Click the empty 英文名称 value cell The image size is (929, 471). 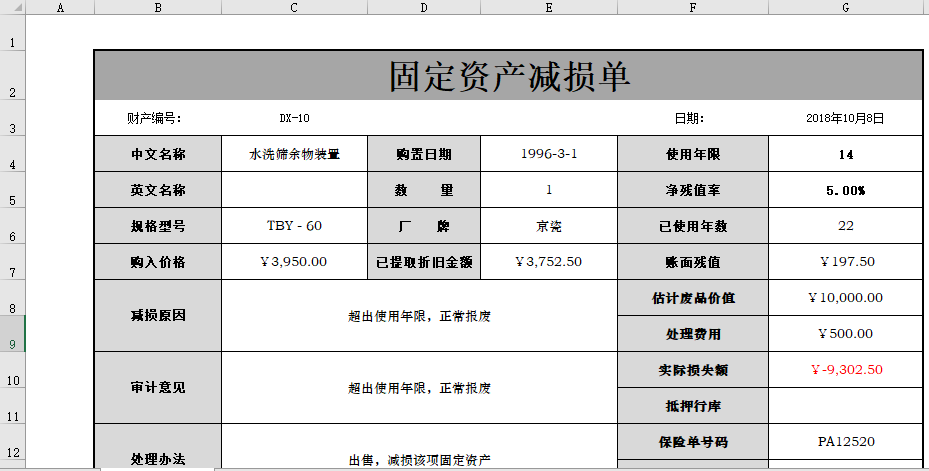(x=294, y=190)
